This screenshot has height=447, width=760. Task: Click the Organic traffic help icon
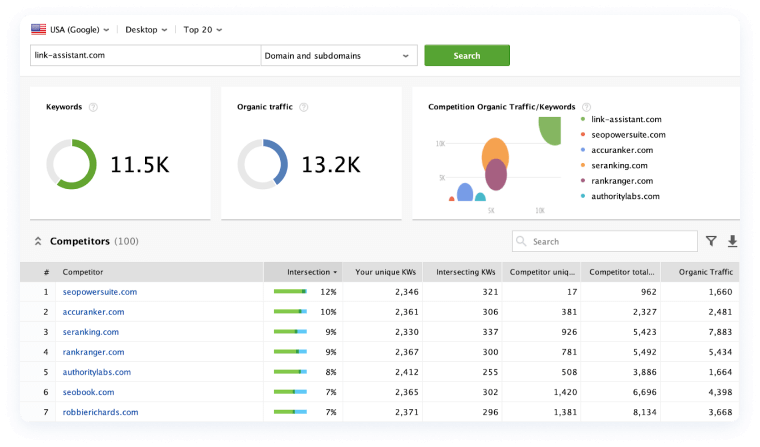[304, 107]
